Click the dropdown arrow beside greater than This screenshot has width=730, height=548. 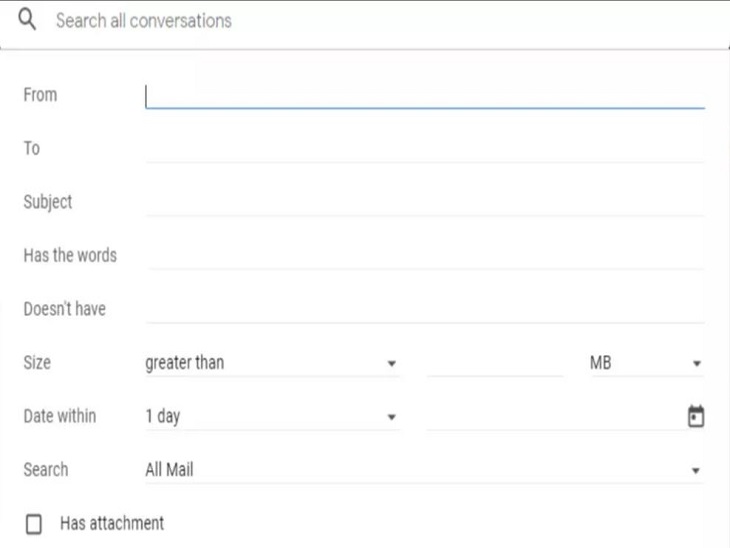point(392,364)
